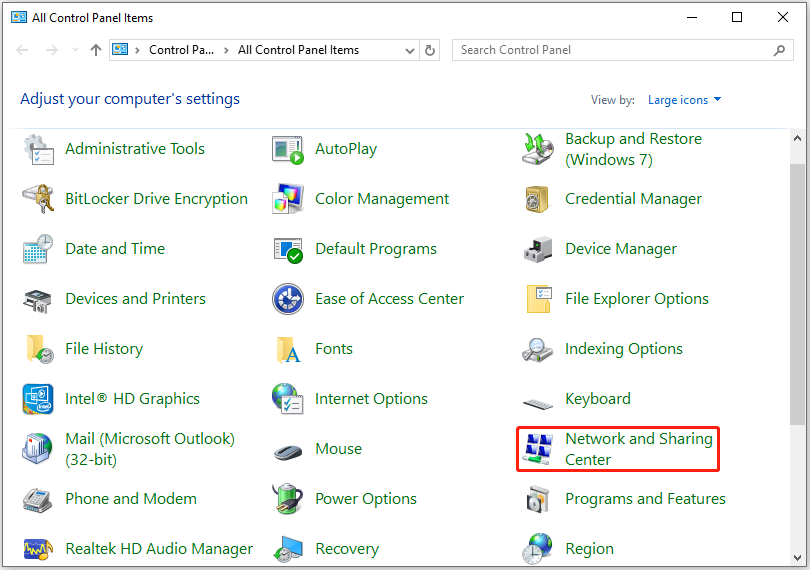Open Indexing Options text link

tap(624, 349)
